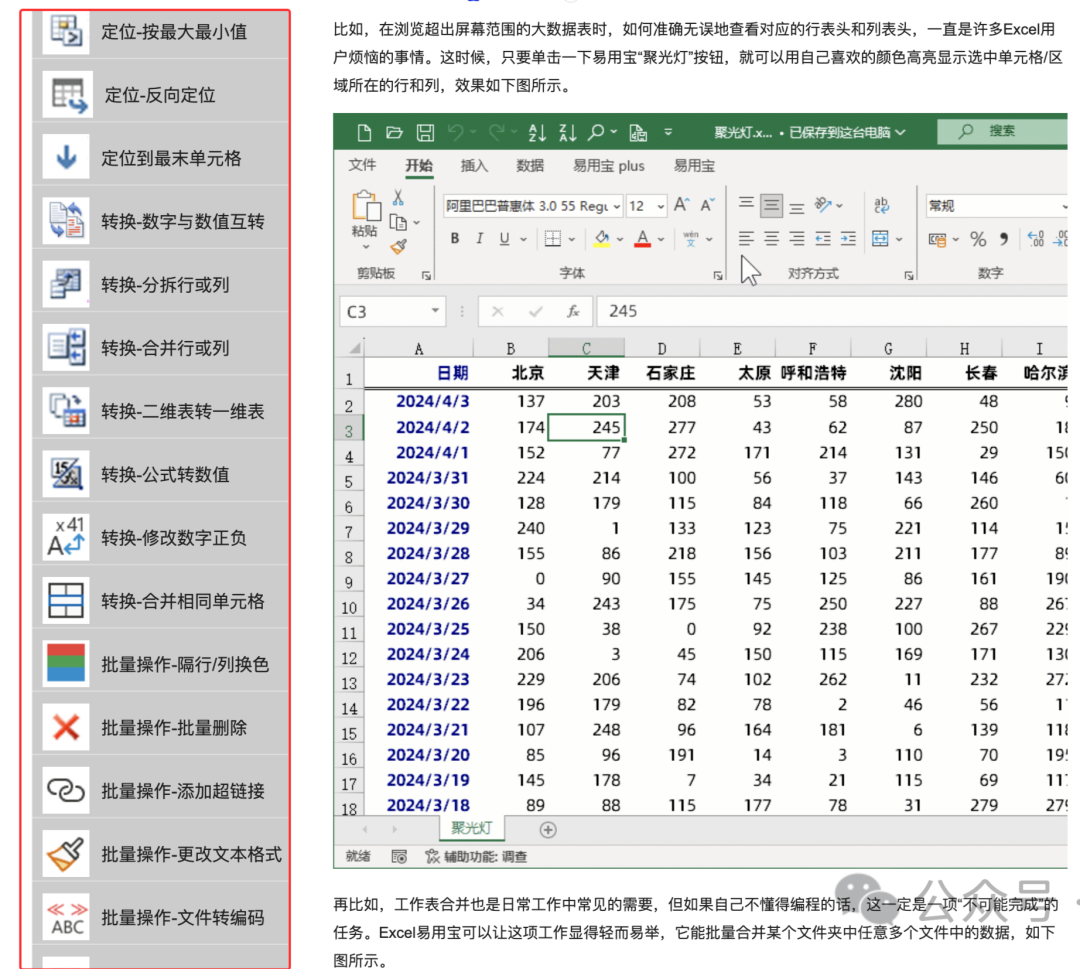1080x969 pixels.
Task: Toggle align text left button
Action: coord(746,239)
